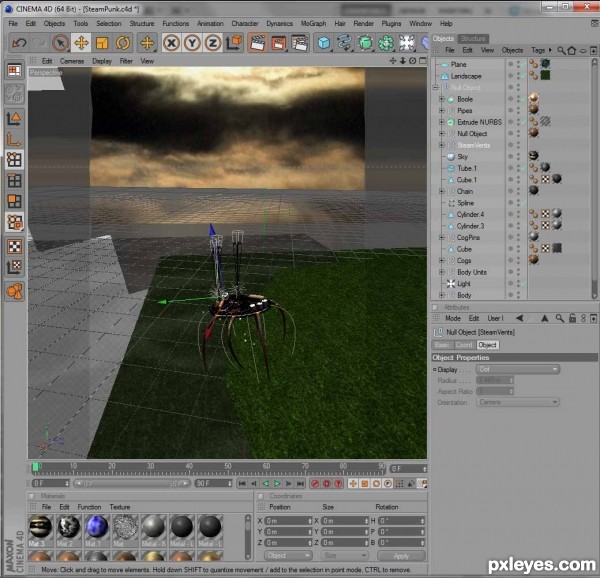
Task: Click the orange object icon at sidebar bottom
Action: click(x=15, y=291)
